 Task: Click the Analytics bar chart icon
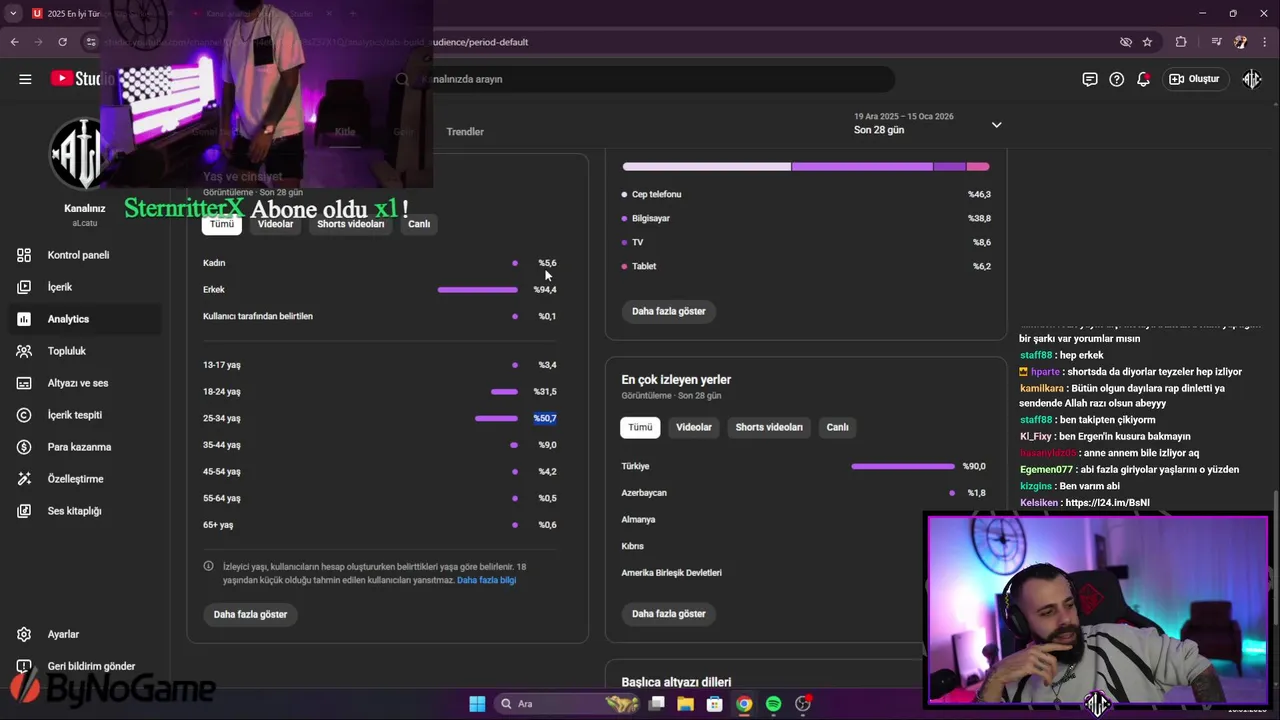click(x=24, y=319)
